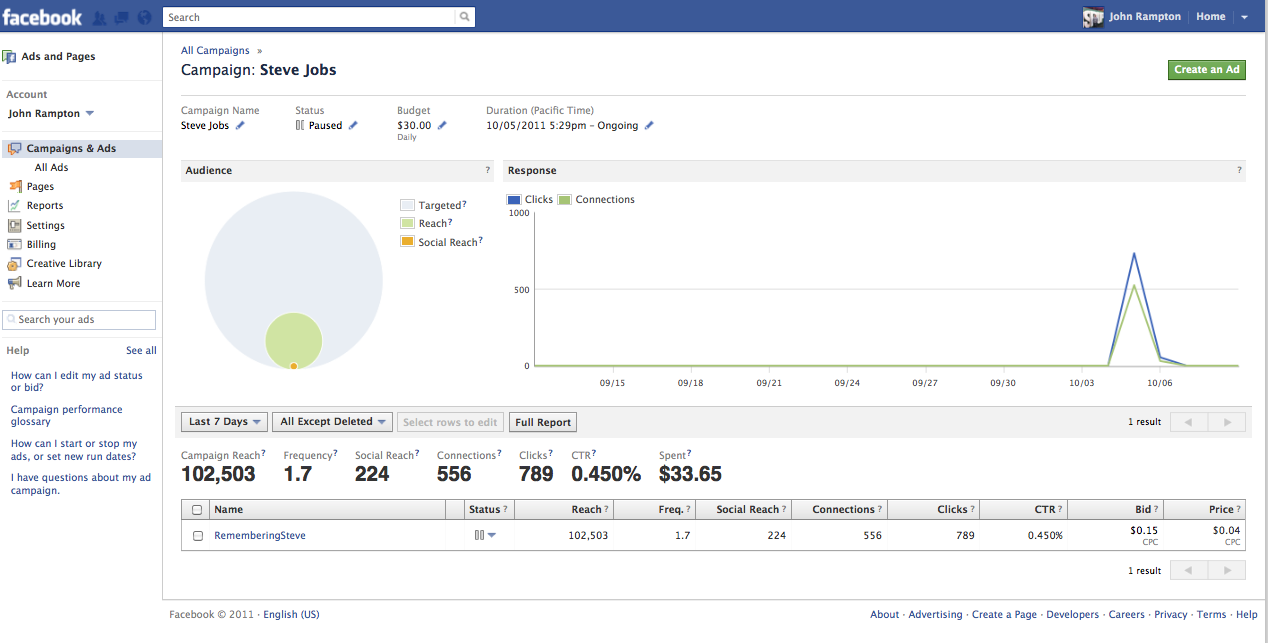Open the All Except Deleted filter dropdown
Screen dimensions: 1268x643
tap(334, 422)
